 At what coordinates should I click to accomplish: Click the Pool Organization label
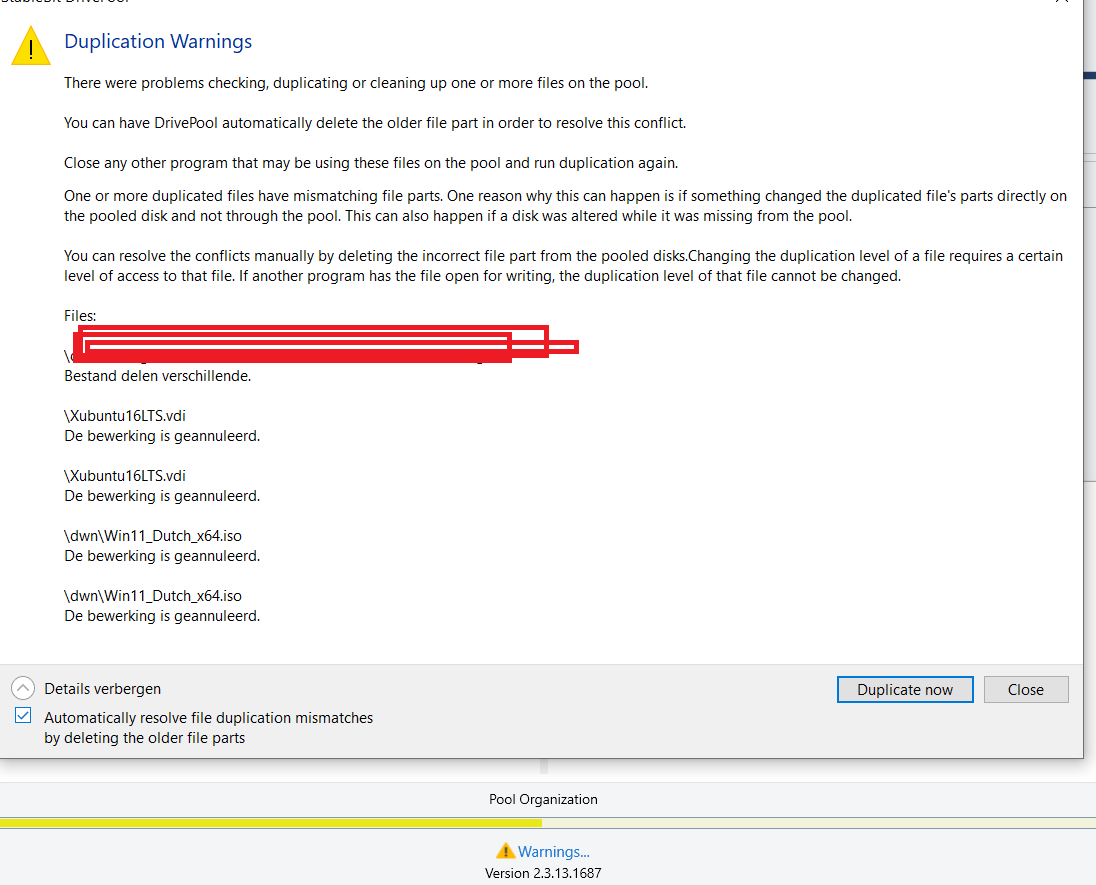pyautogui.click(x=543, y=799)
